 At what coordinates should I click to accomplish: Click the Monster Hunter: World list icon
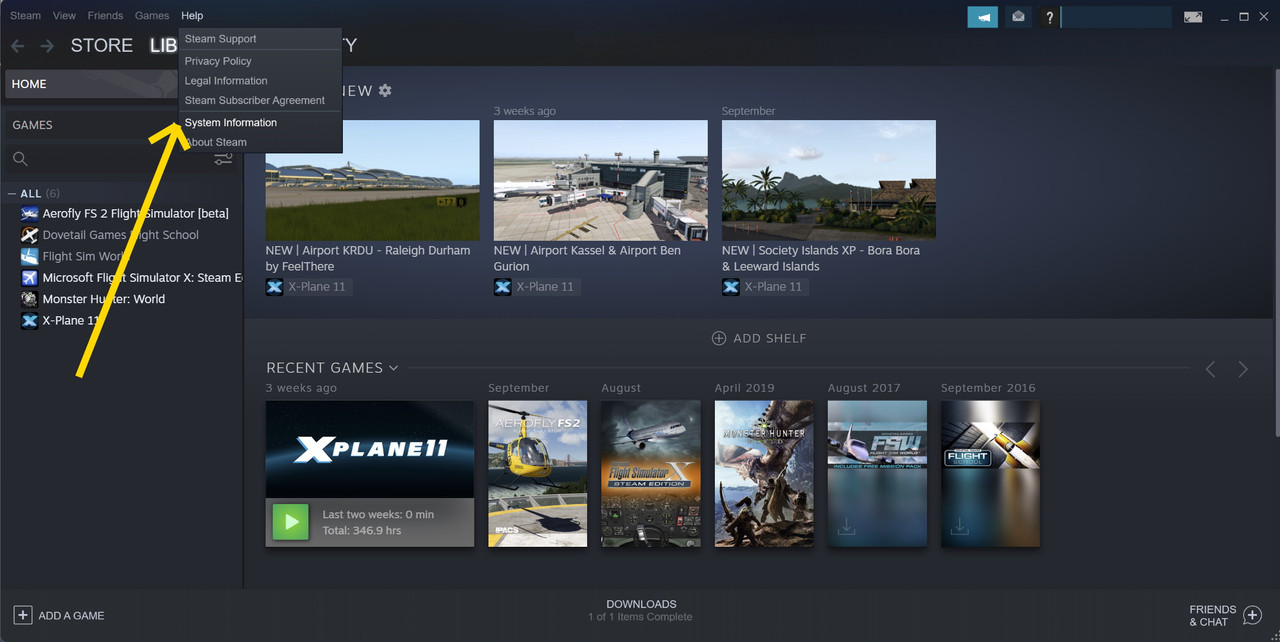point(29,299)
